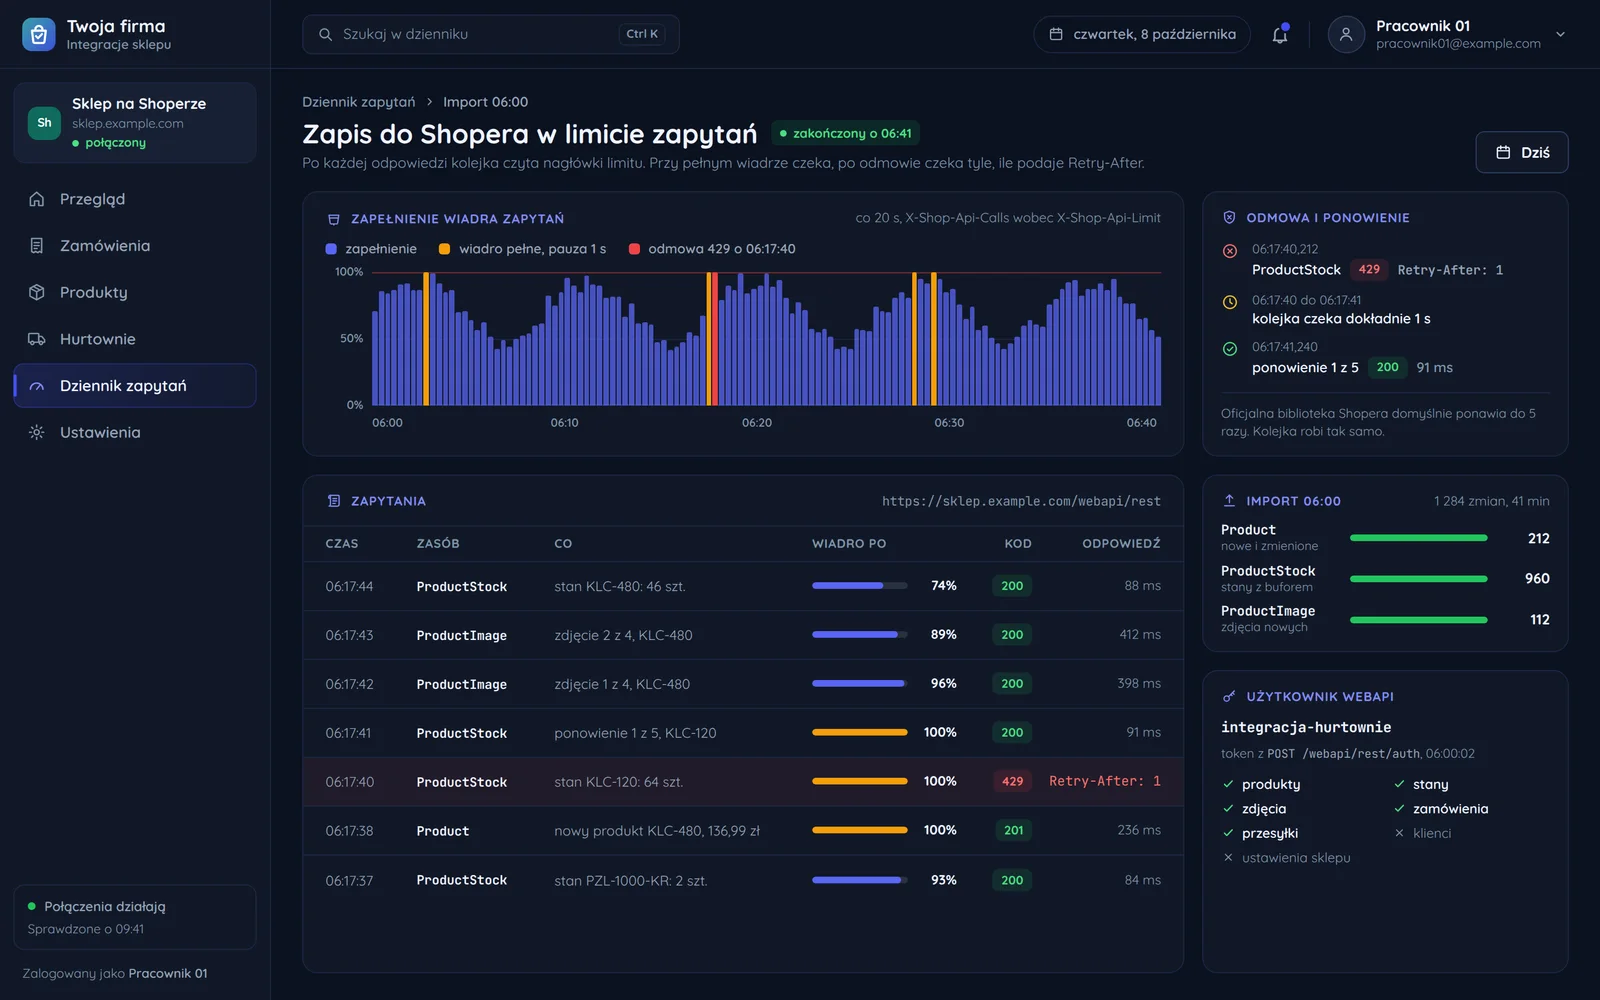Click the yellow clock wait icon
The image size is (1600, 1000).
click(x=1230, y=302)
